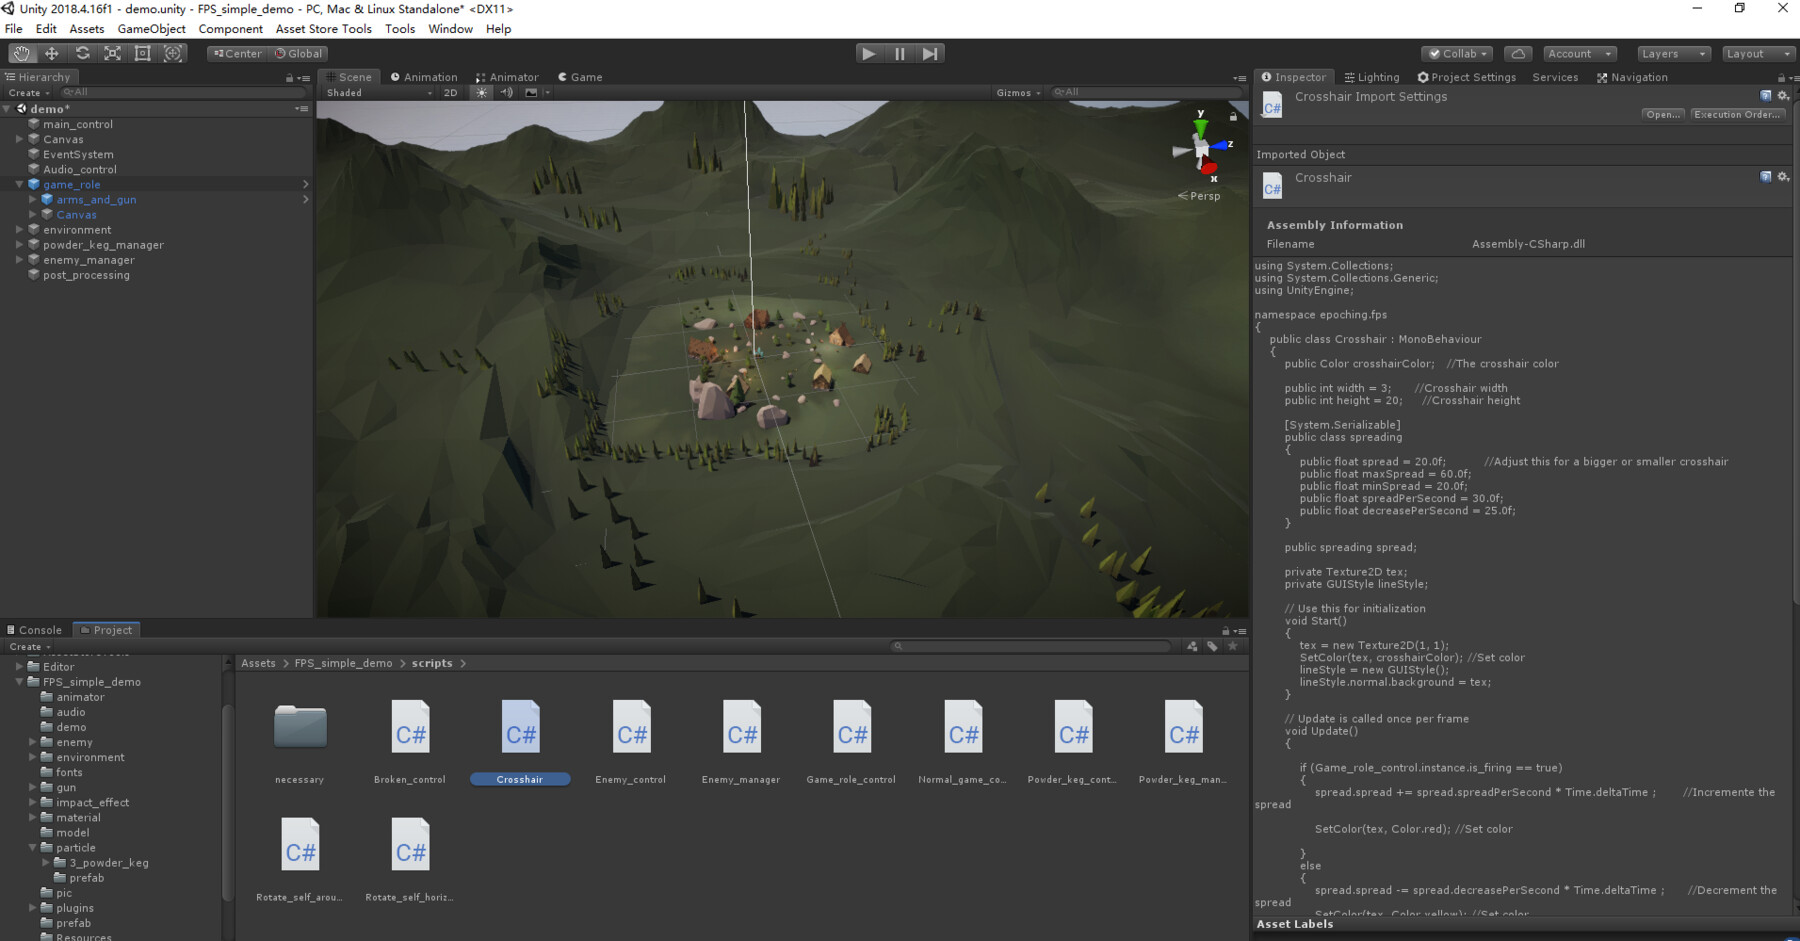
Task: Open the cloud services icon
Action: click(1518, 54)
